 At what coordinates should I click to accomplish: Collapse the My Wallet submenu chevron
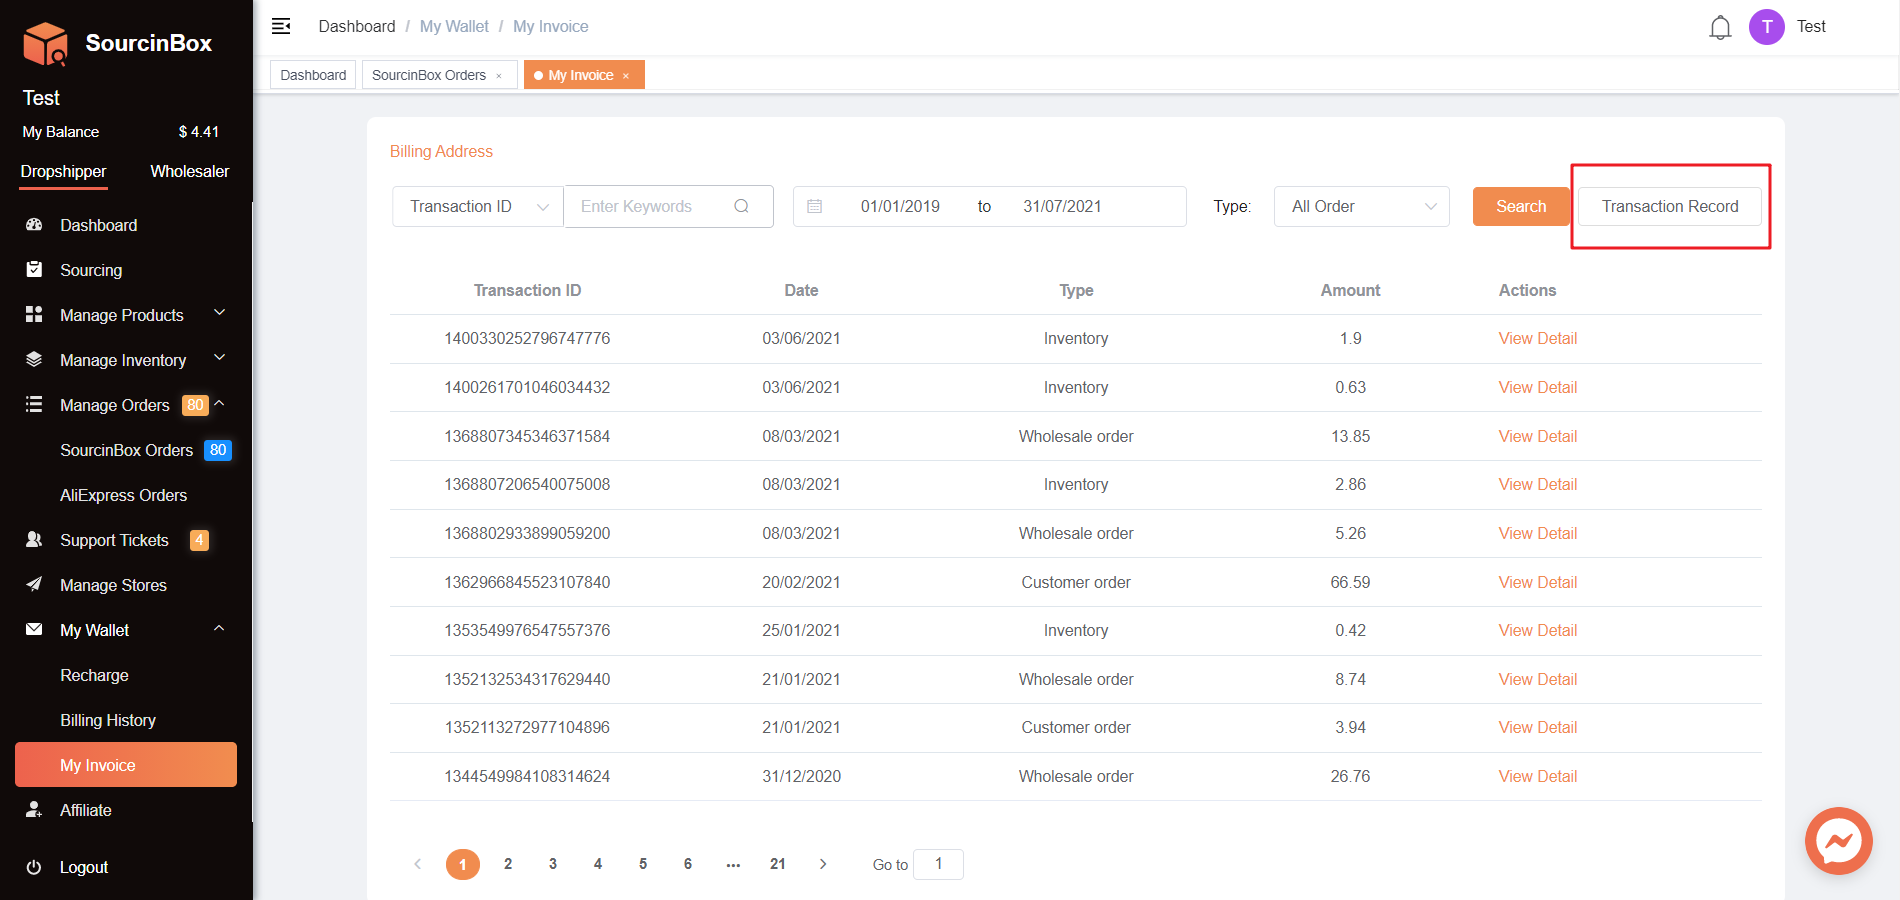coord(220,628)
